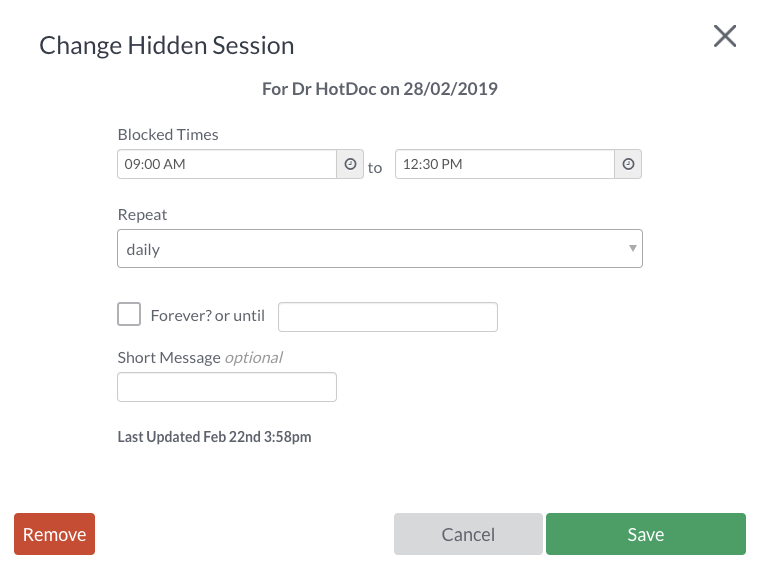The height and width of the screenshot is (575, 759).
Task: Click the Repeat dropdown arrow
Action: coord(632,248)
